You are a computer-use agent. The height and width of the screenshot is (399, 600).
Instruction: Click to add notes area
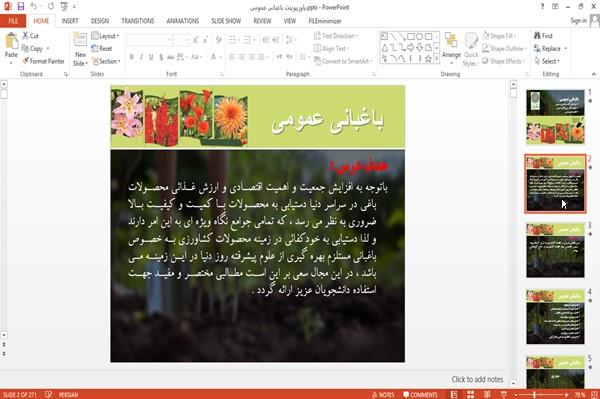477,379
